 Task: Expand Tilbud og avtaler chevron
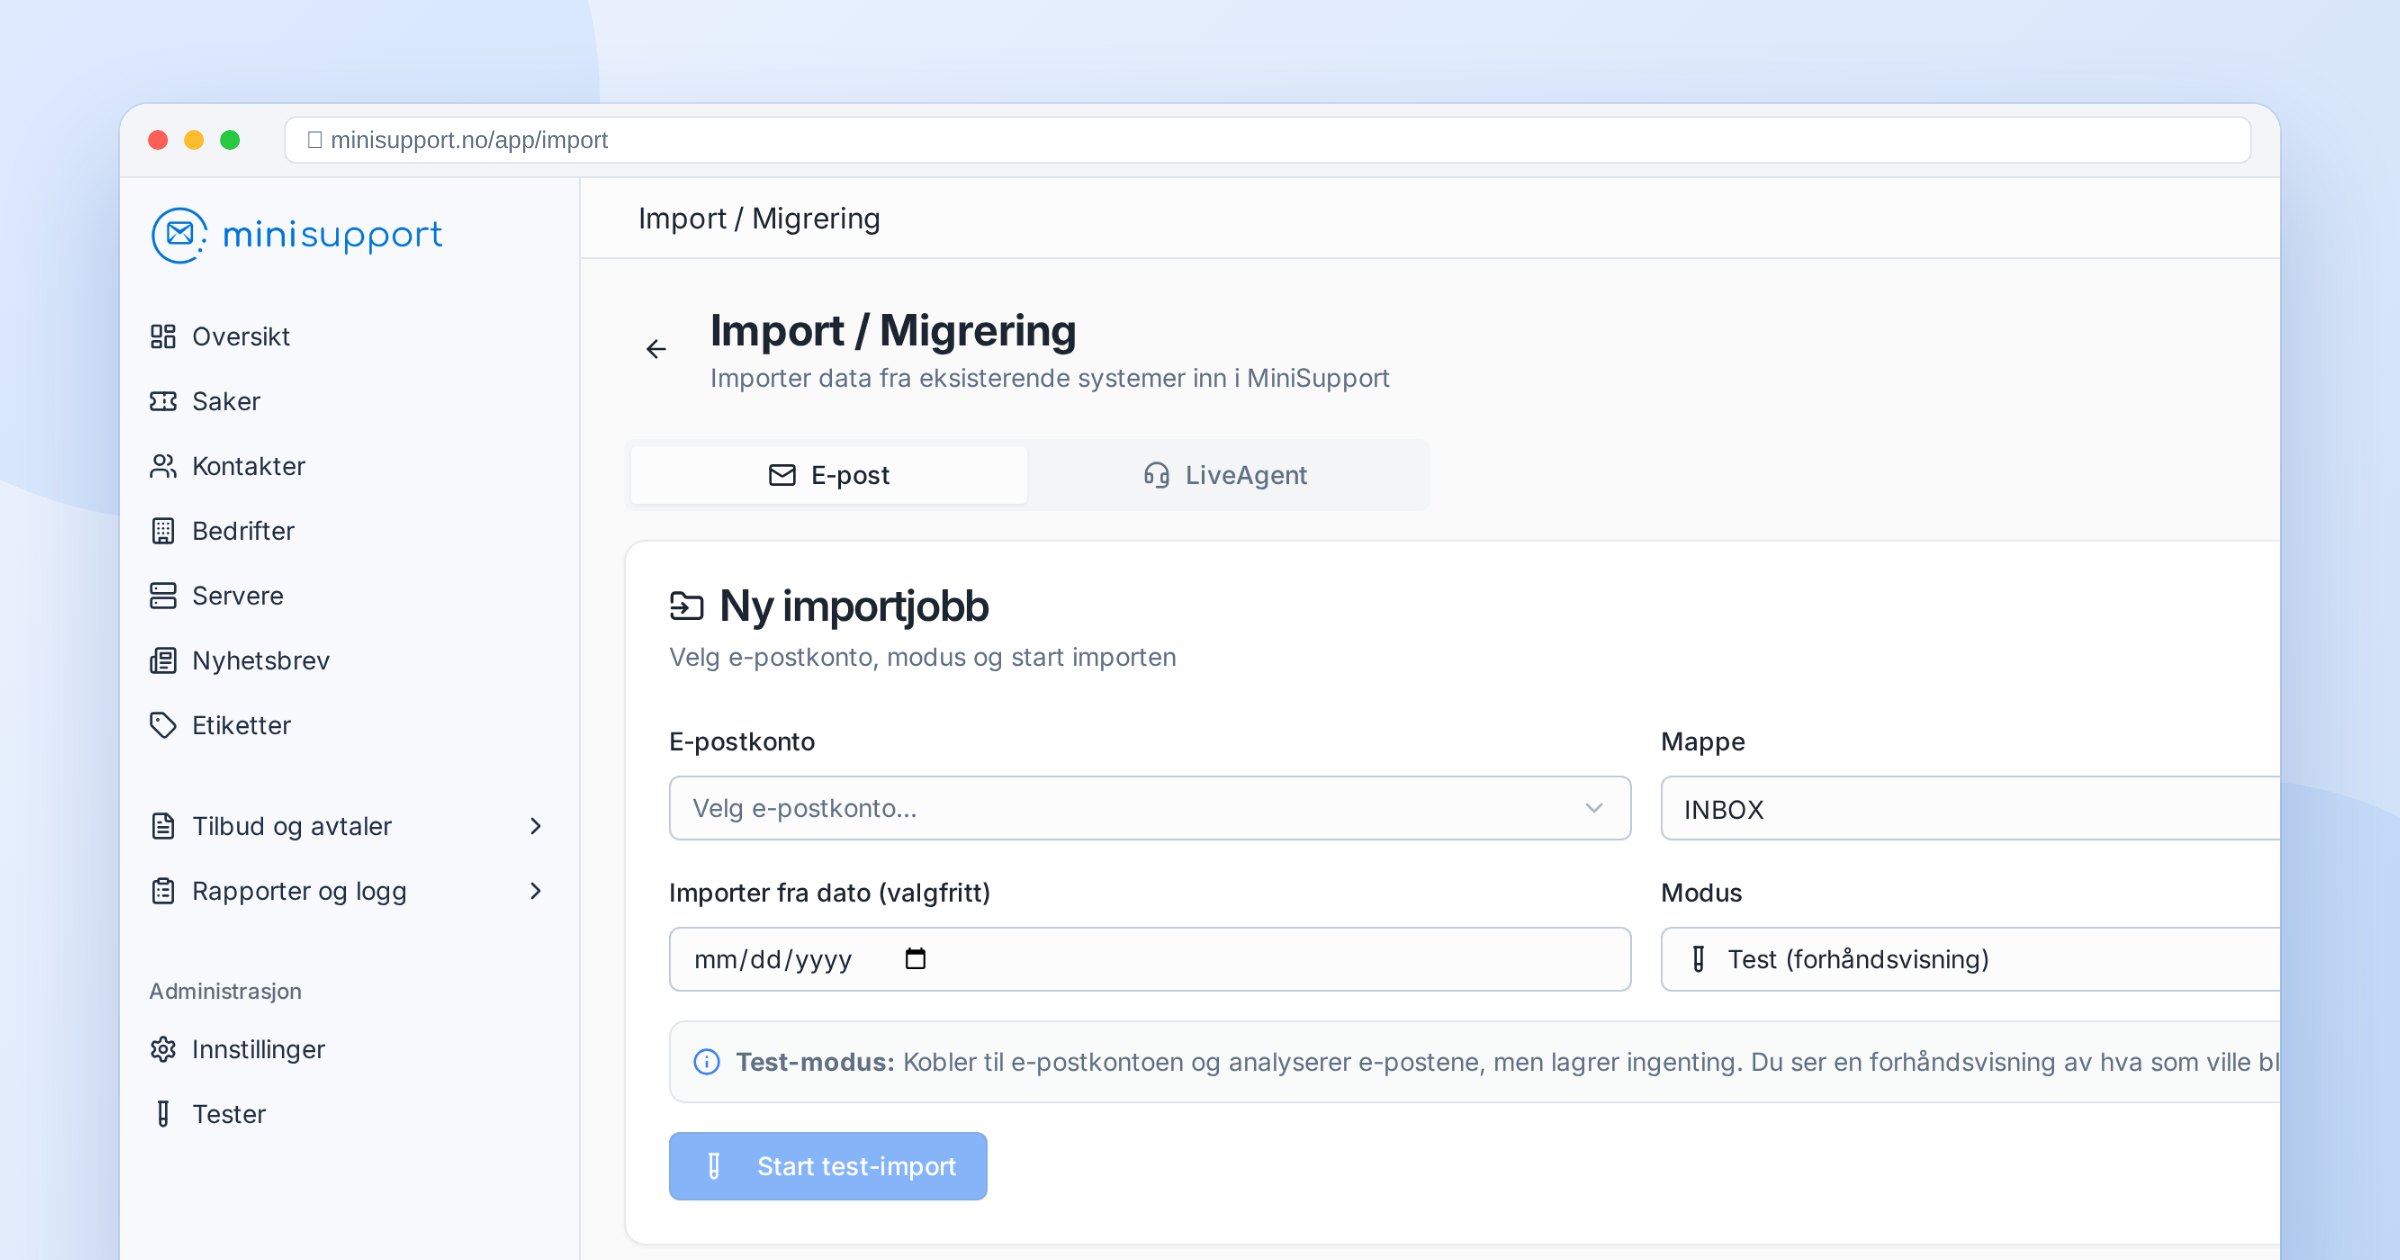pyautogui.click(x=536, y=826)
